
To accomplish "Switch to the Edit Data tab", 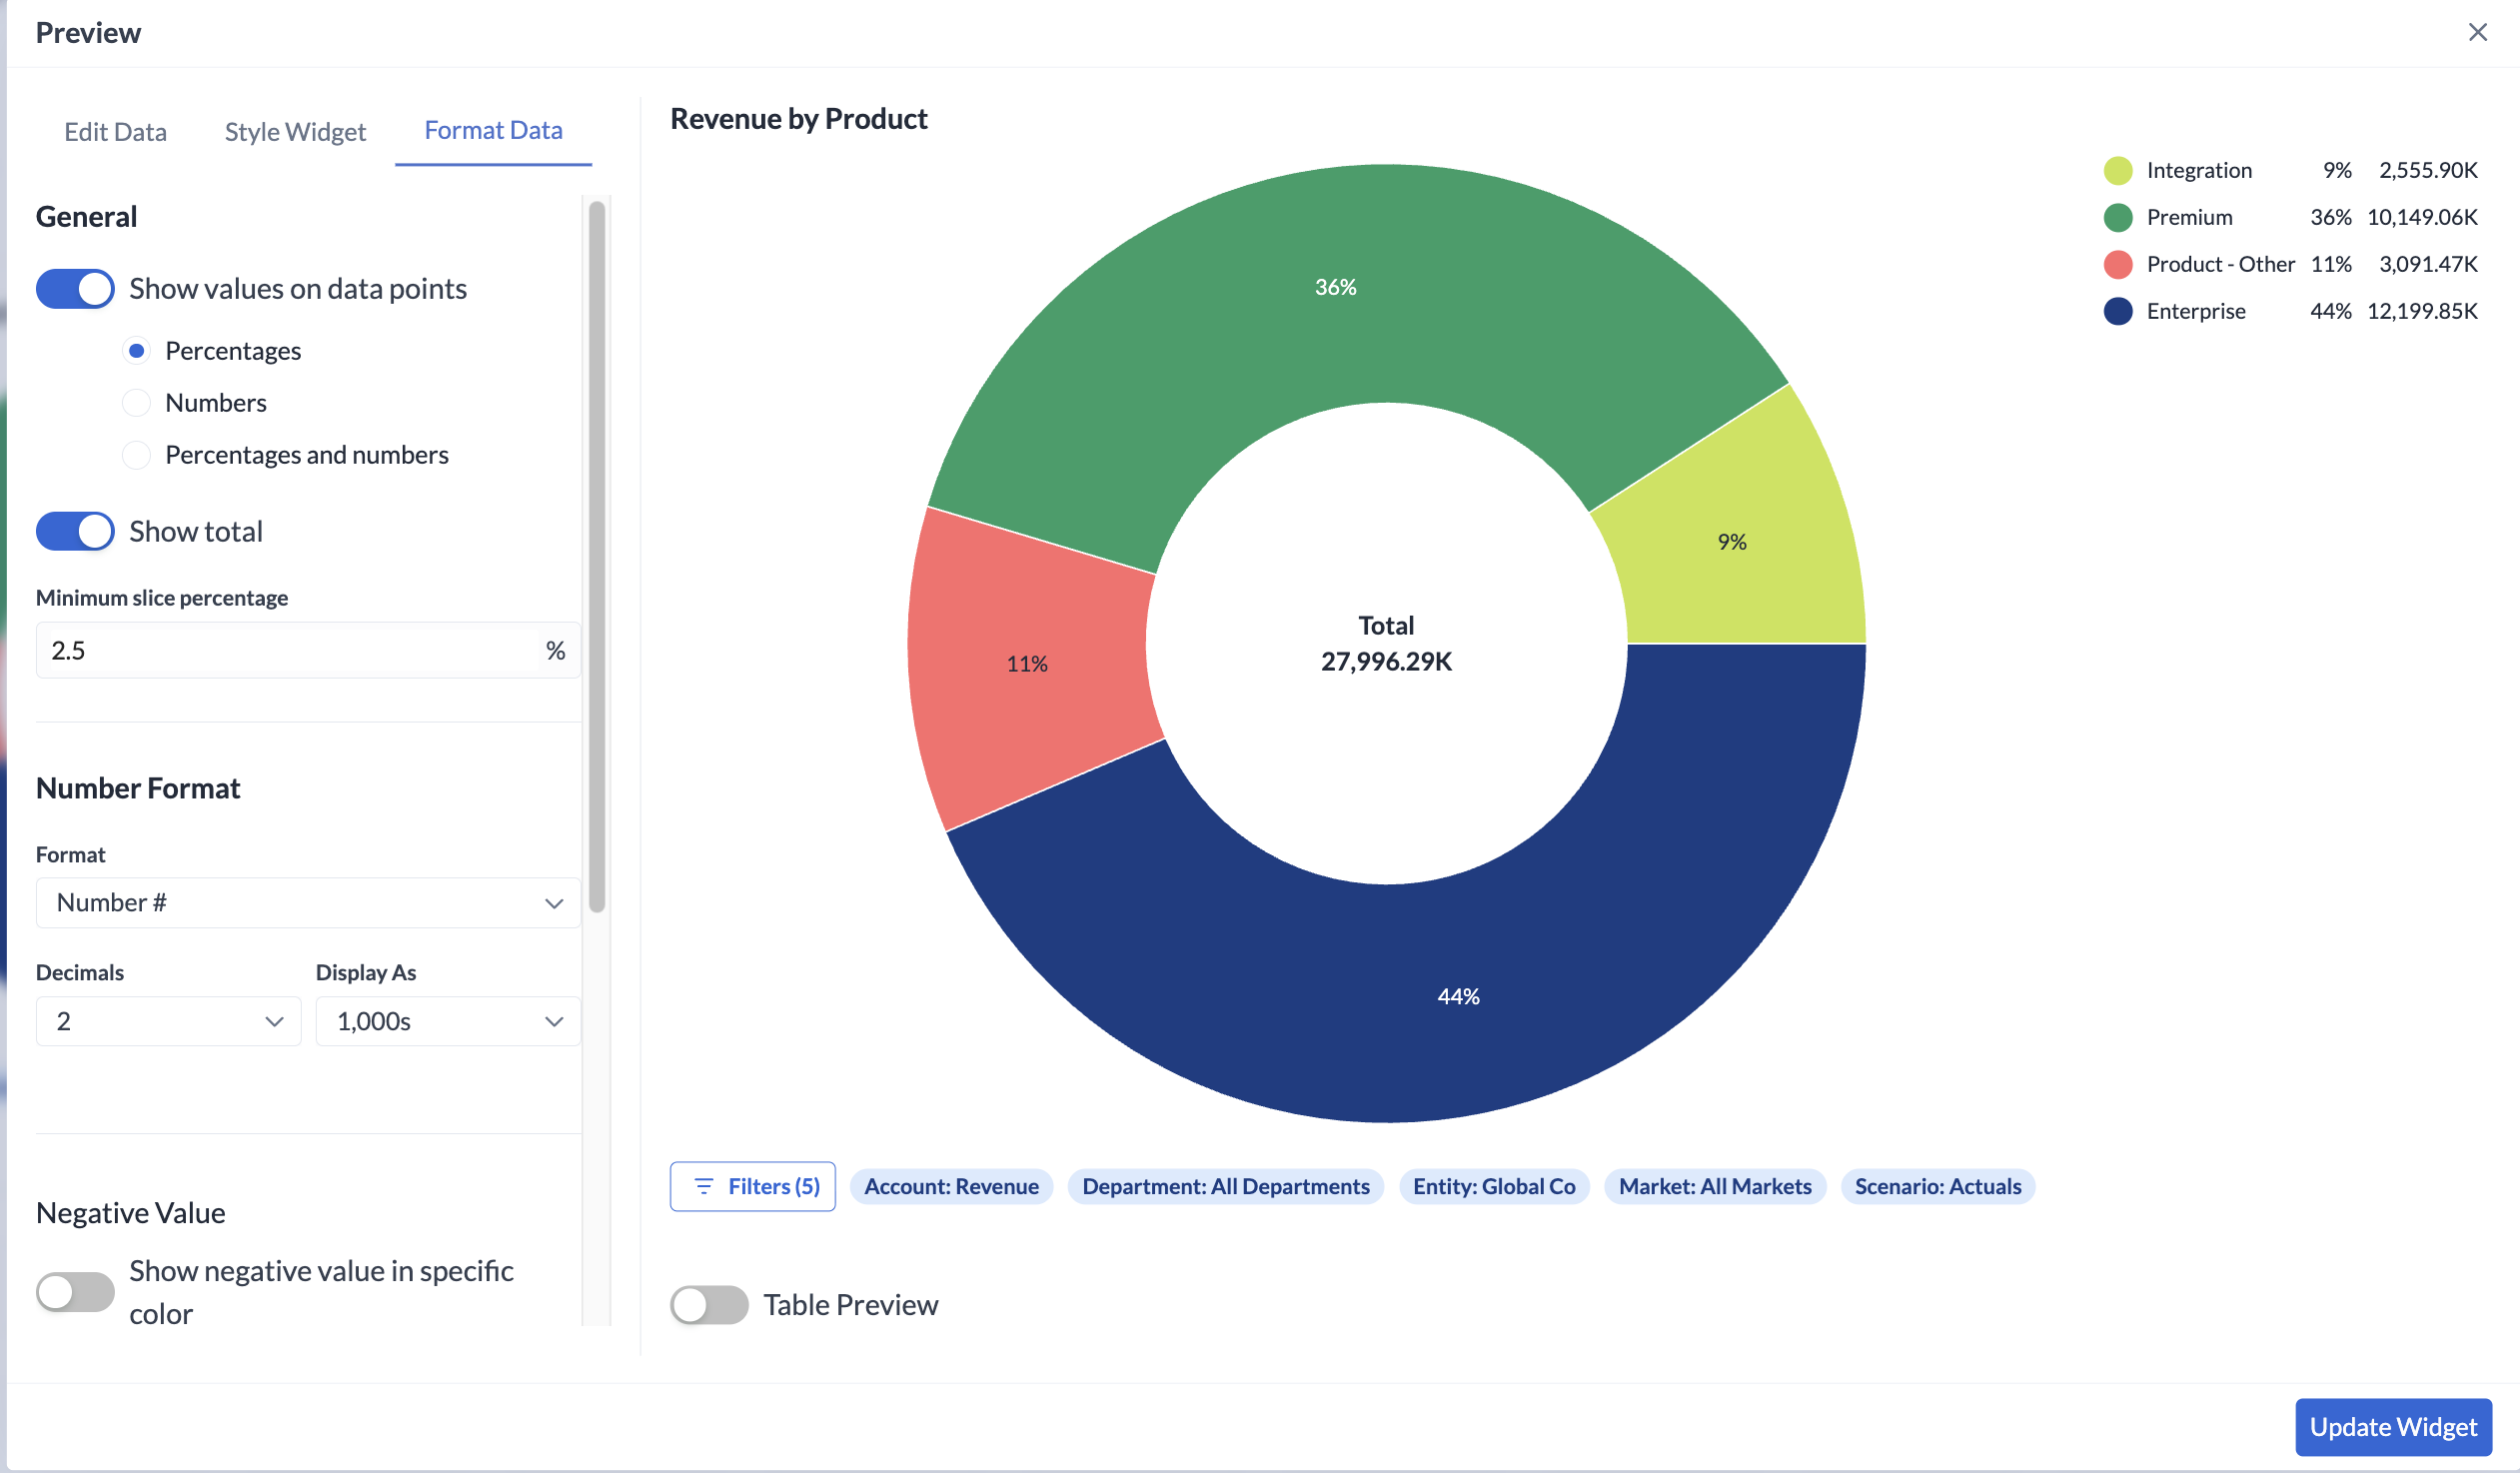I will [115, 131].
